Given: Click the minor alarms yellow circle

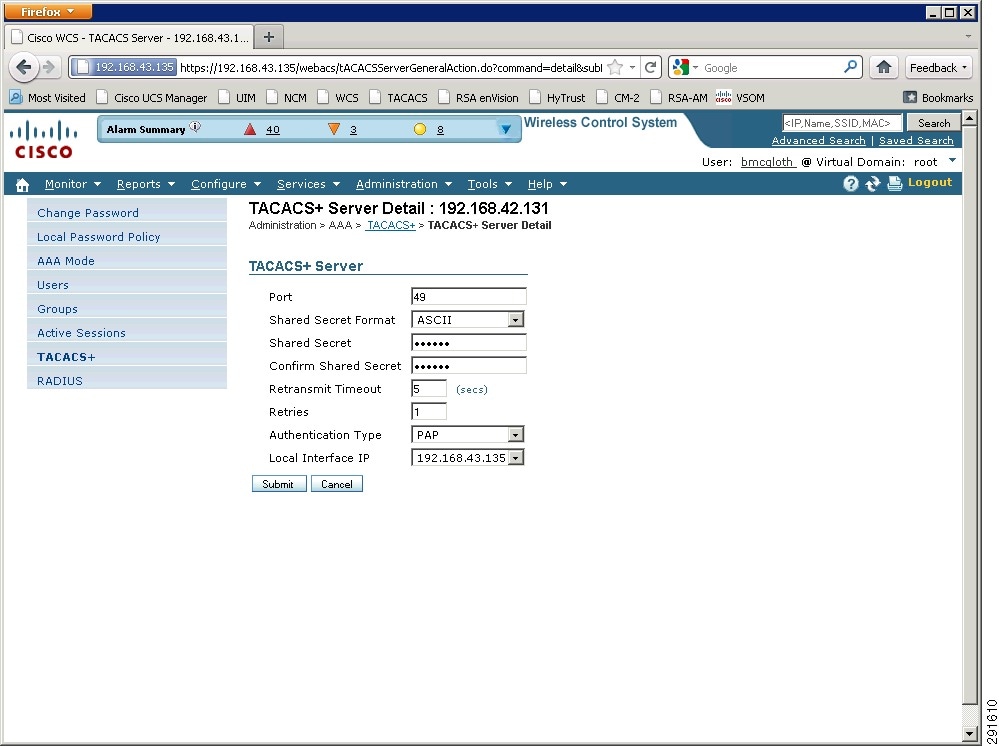Looking at the screenshot, I should pos(419,129).
